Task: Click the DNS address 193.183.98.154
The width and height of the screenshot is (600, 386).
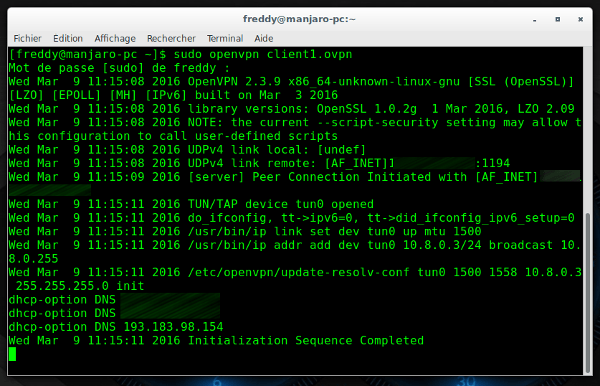Action: [173, 327]
